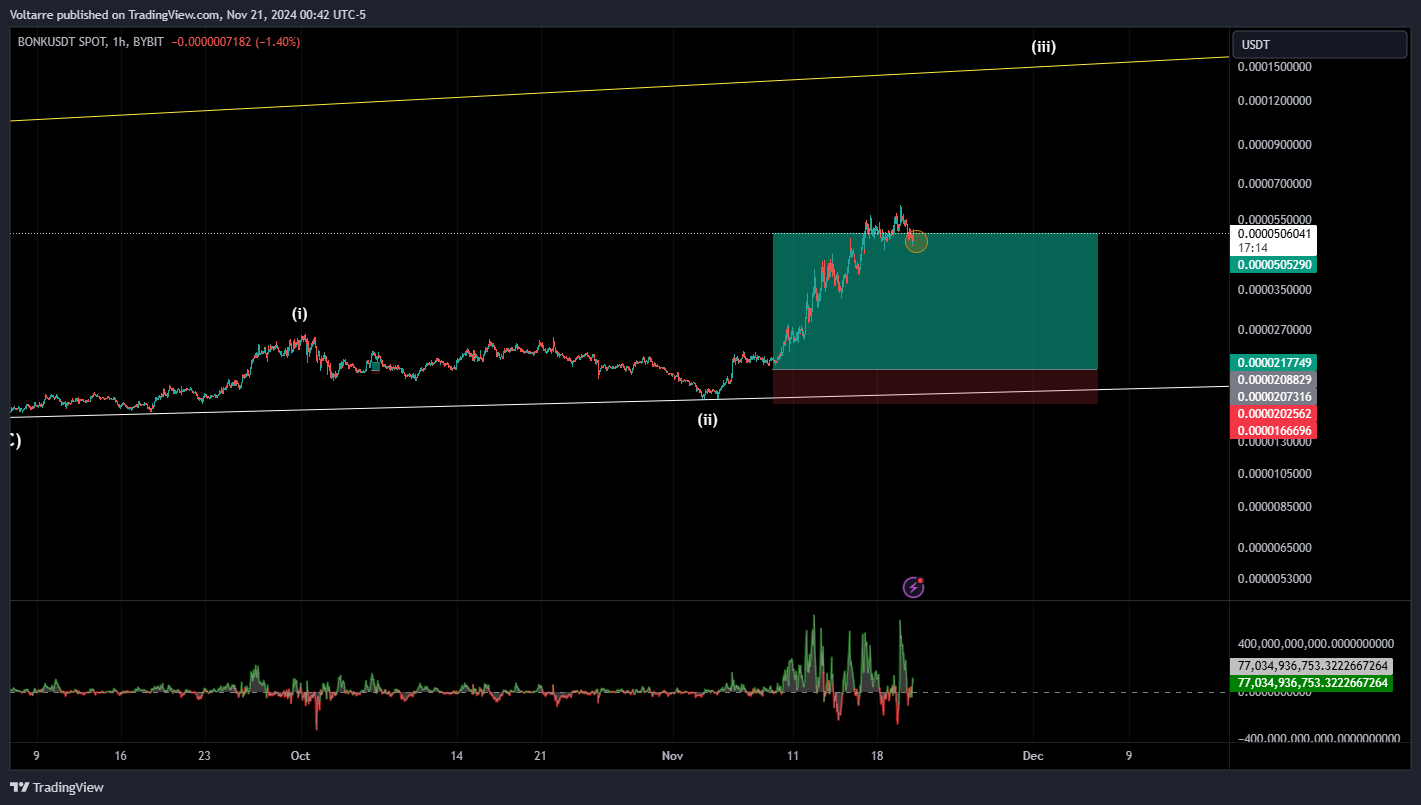Screen dimensions: 1421x805
Task: Click the 16 date label on time axis
Action: [120, 757]
